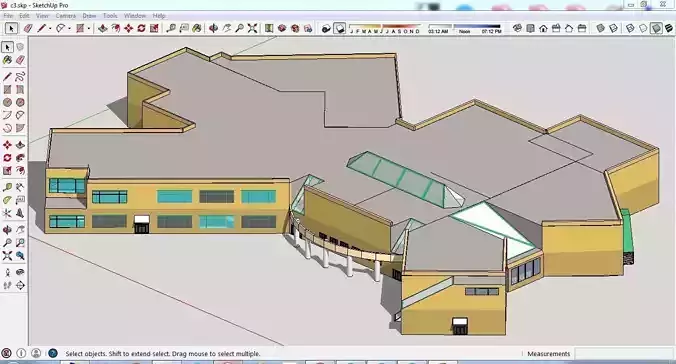Viewport: 676px width, 364px height.
Task: Select the Zoom Window tool in left palette
Action: tap(20, 243)
